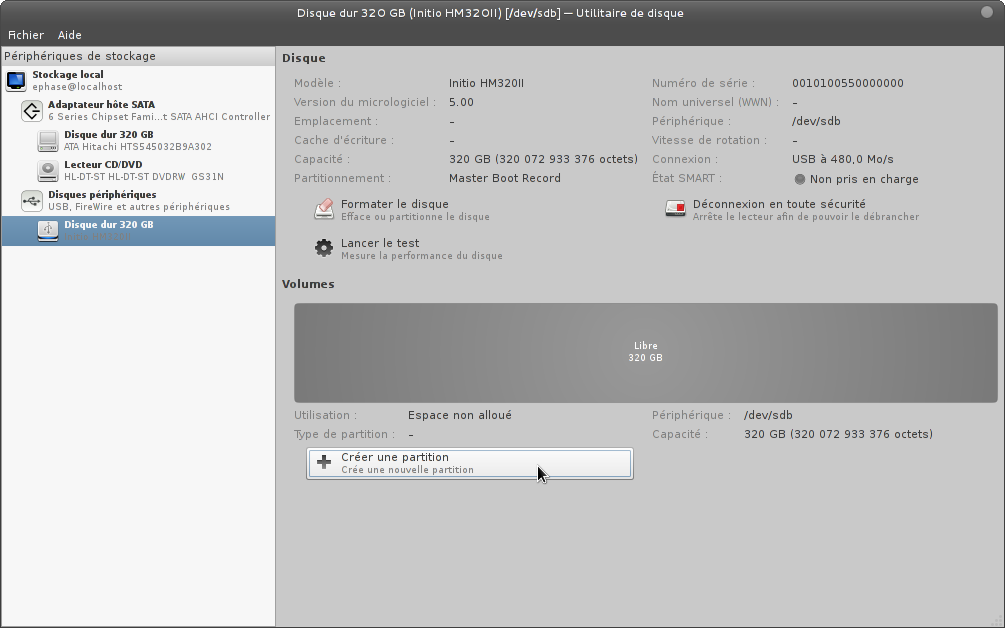Click the USB à 480,0 Mo/s connection value

[842, 159]
